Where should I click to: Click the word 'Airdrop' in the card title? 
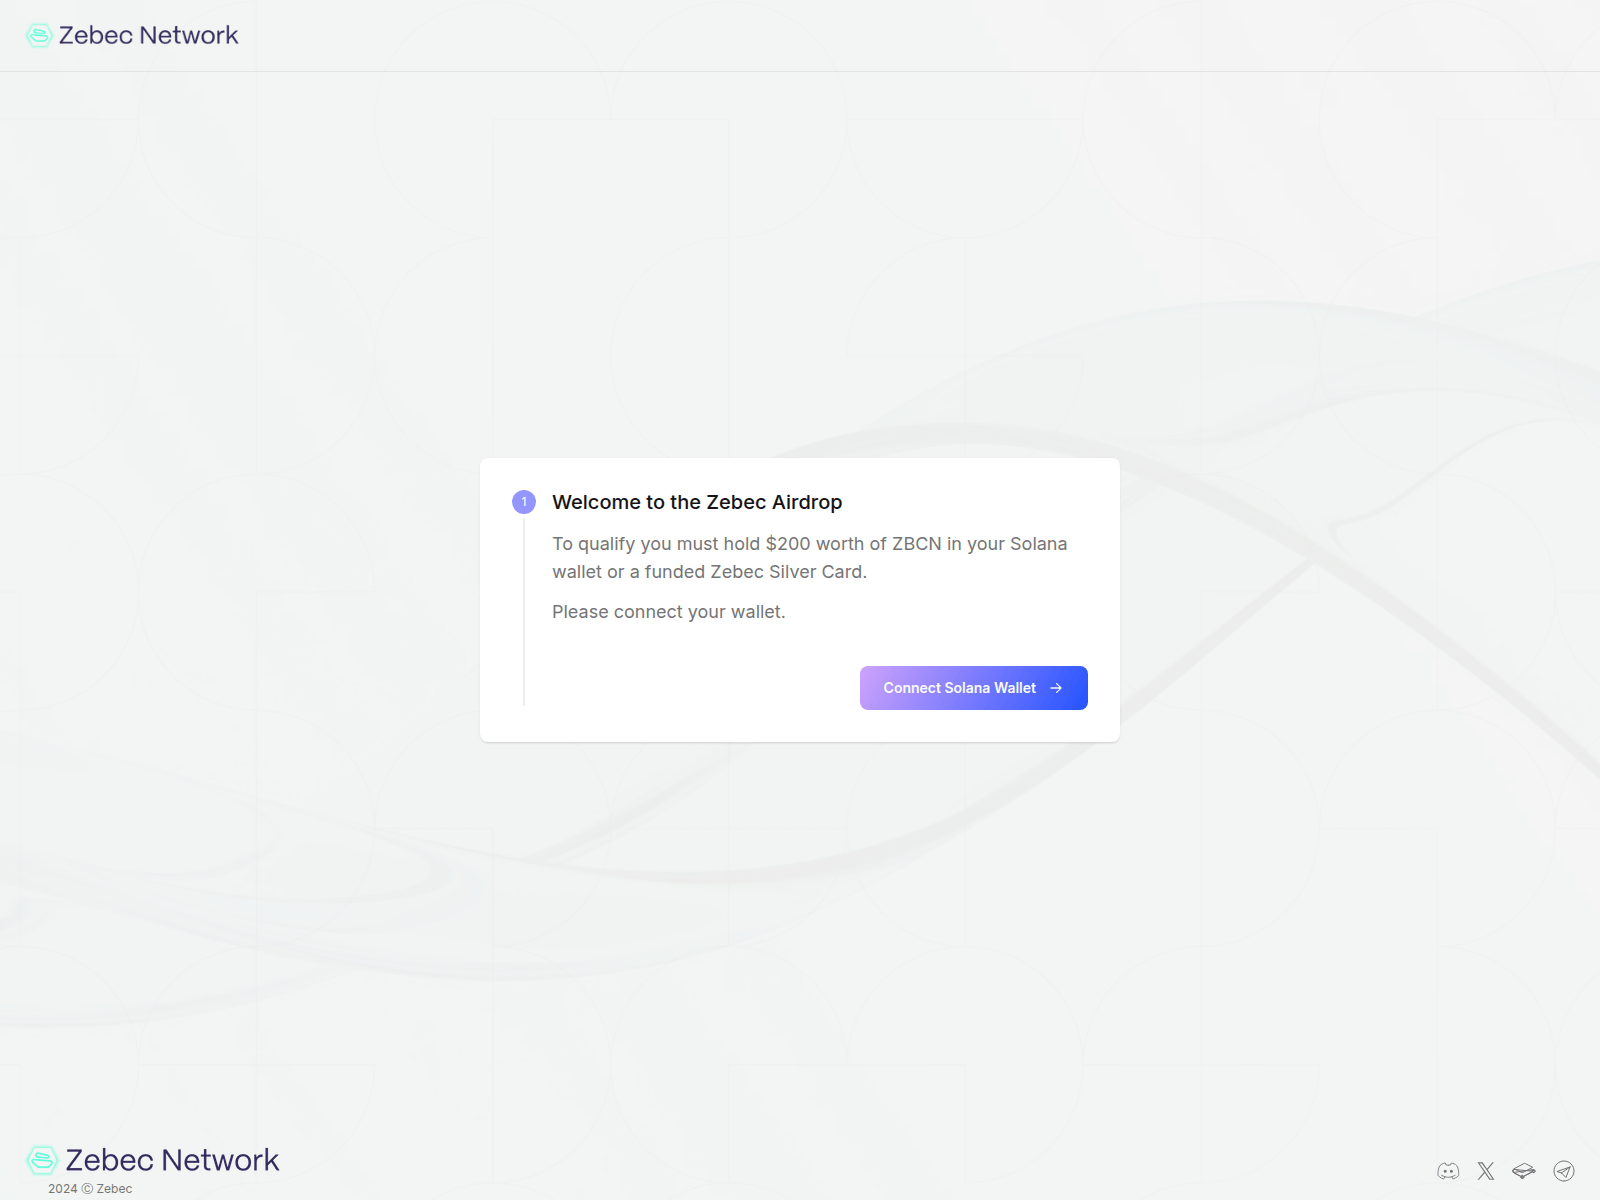tap(807, 502)
